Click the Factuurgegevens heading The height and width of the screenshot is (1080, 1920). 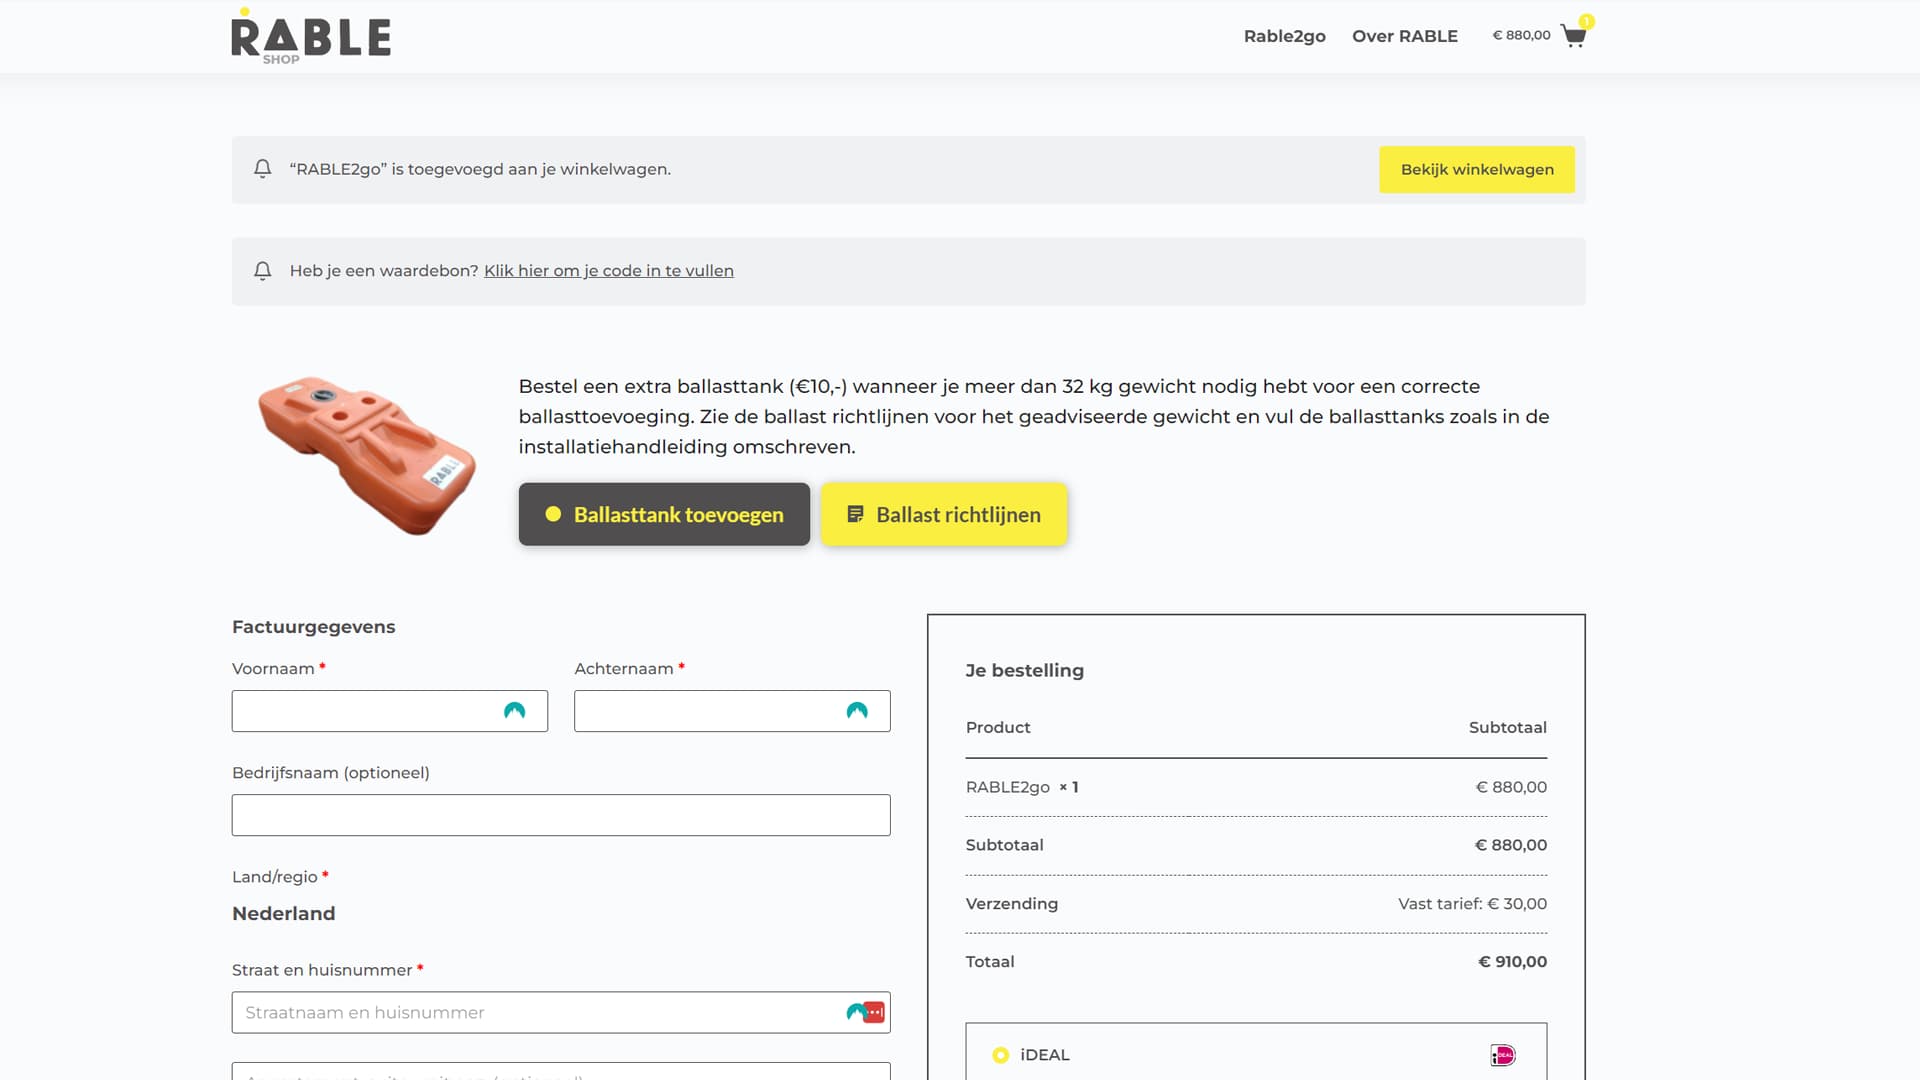tap(313, 627)
